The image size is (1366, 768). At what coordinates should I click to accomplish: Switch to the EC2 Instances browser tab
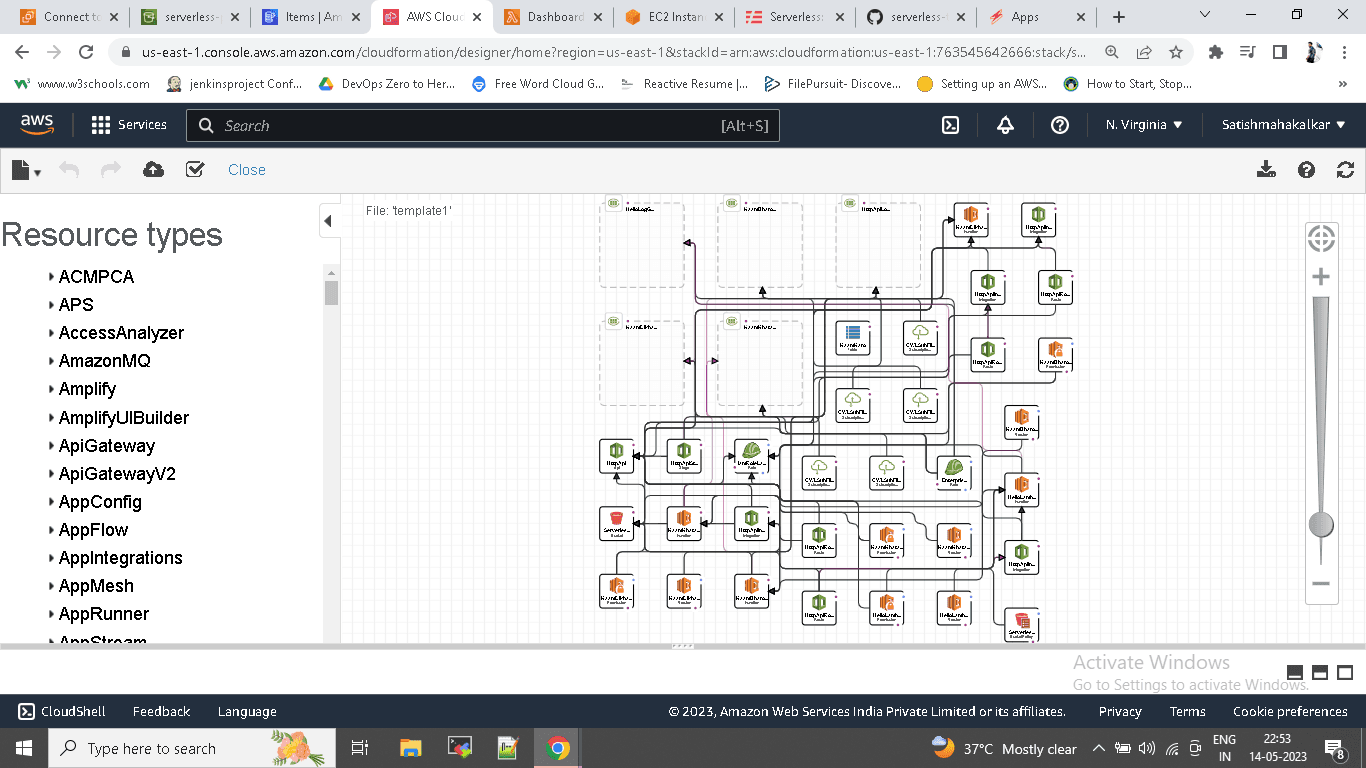672,17
